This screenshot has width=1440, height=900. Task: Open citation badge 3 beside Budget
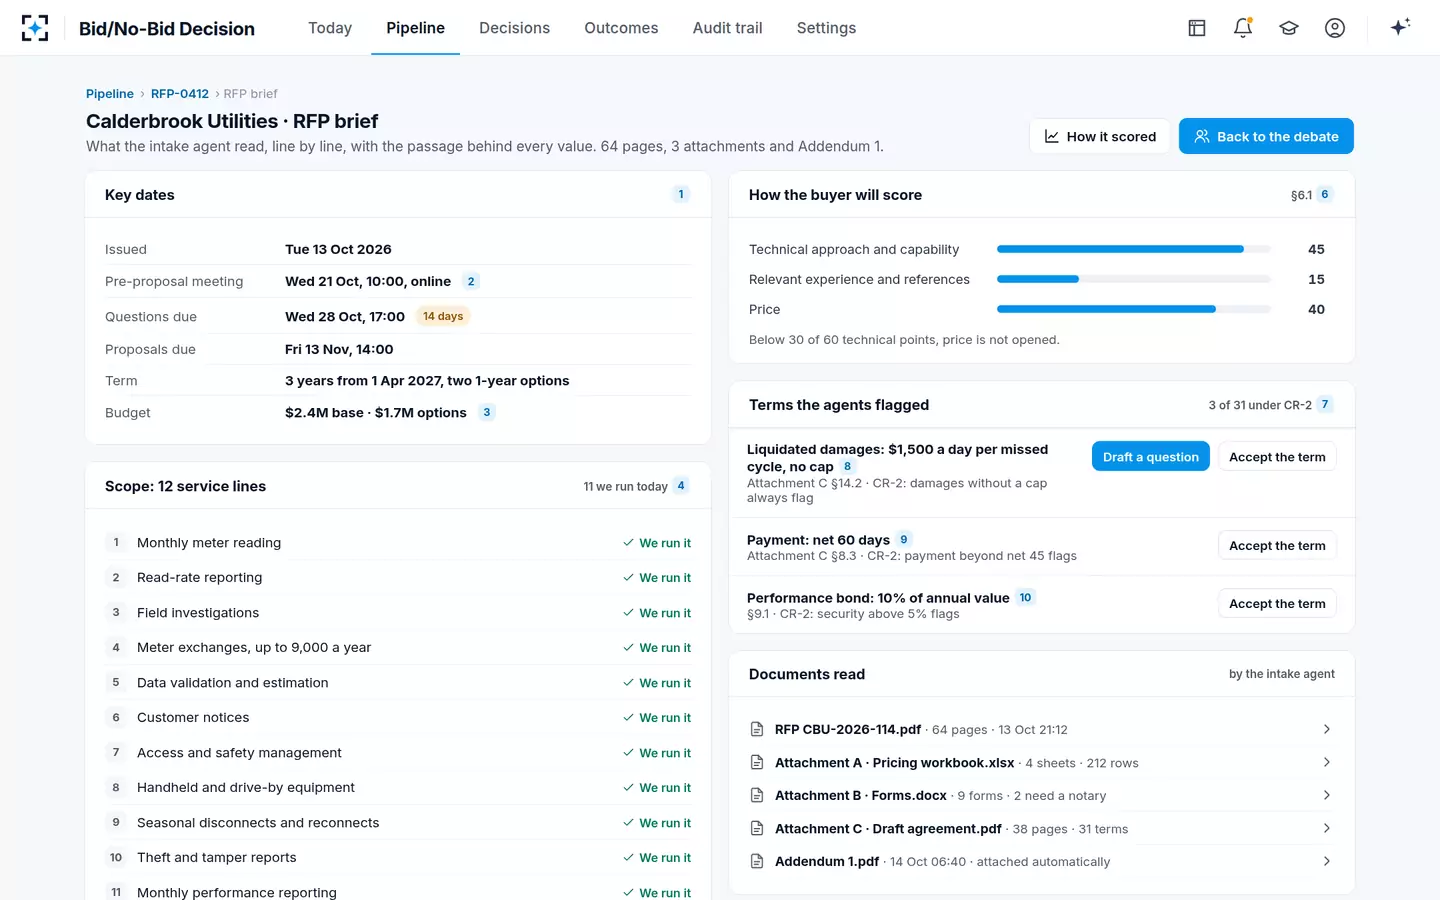click(x=487, y=412)
